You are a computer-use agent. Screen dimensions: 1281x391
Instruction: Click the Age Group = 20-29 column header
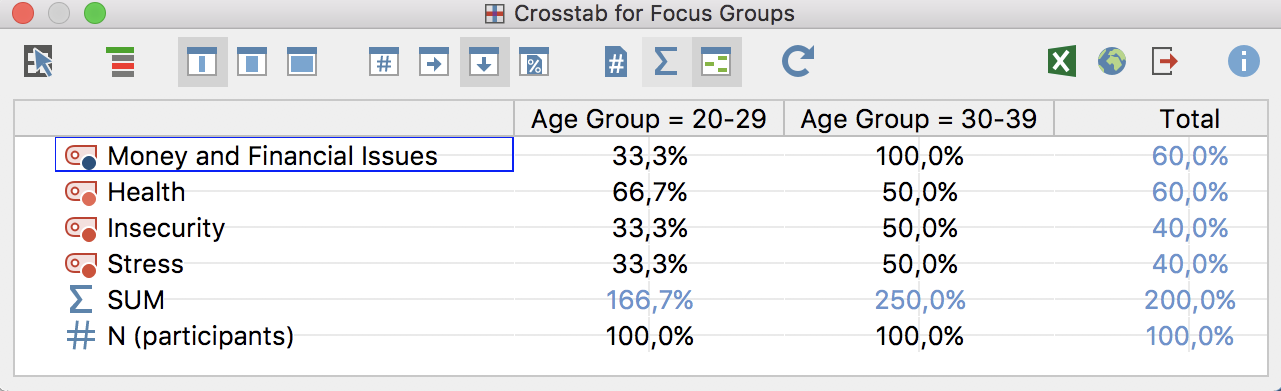[649, 119]
